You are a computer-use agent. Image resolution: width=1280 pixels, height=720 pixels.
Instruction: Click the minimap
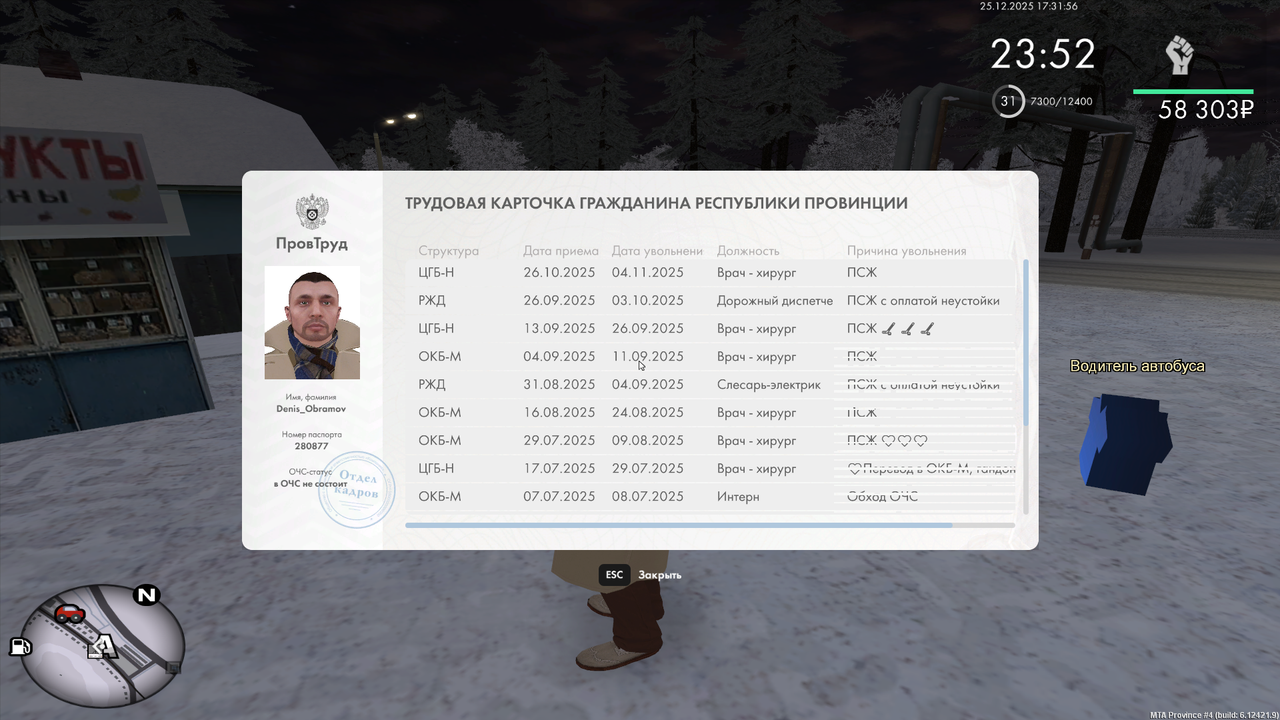pos(103,646)
